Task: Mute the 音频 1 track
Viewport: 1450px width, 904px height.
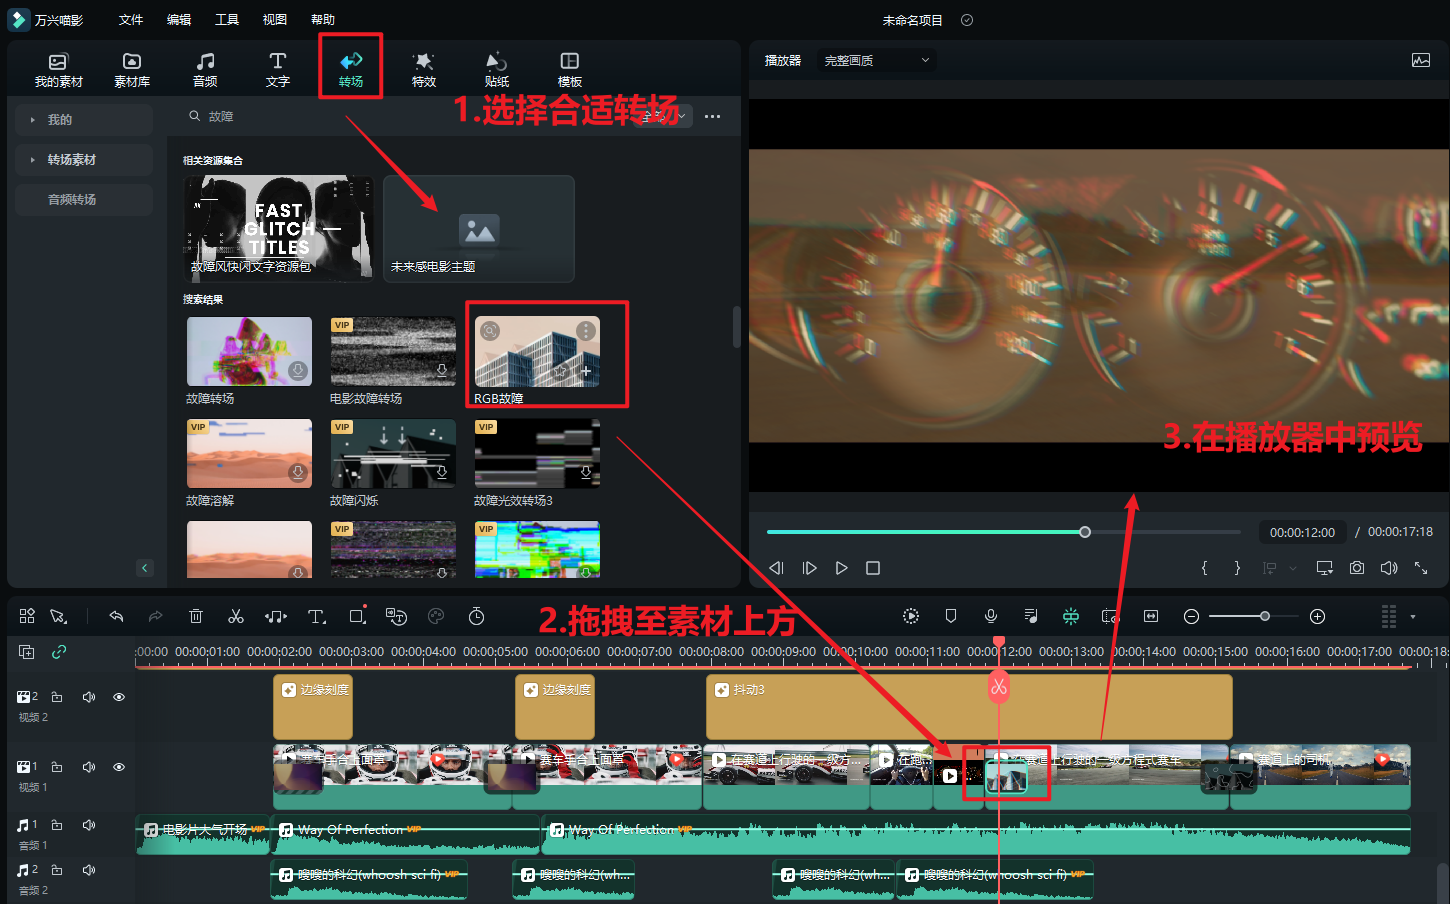Action: (89, 825)
